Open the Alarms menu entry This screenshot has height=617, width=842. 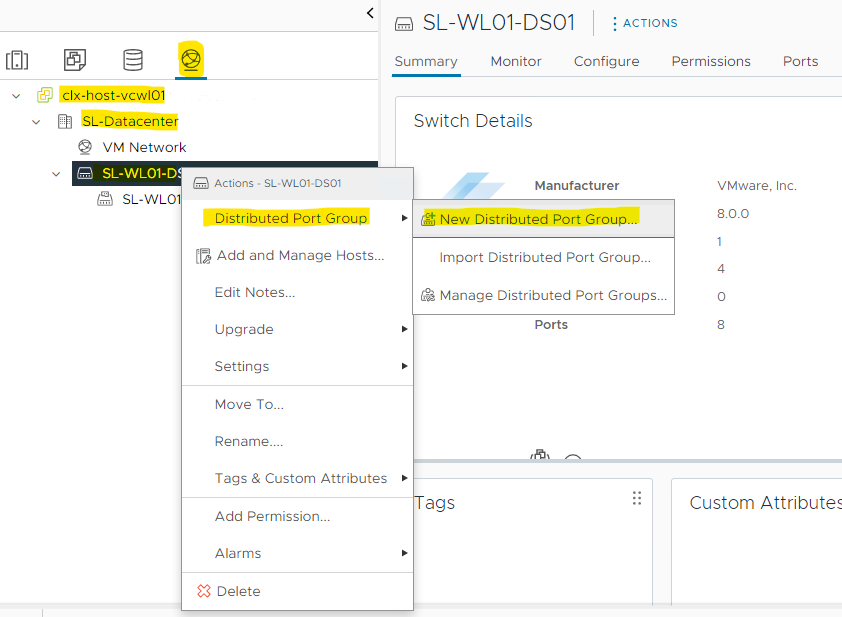(x=297, y=554)
